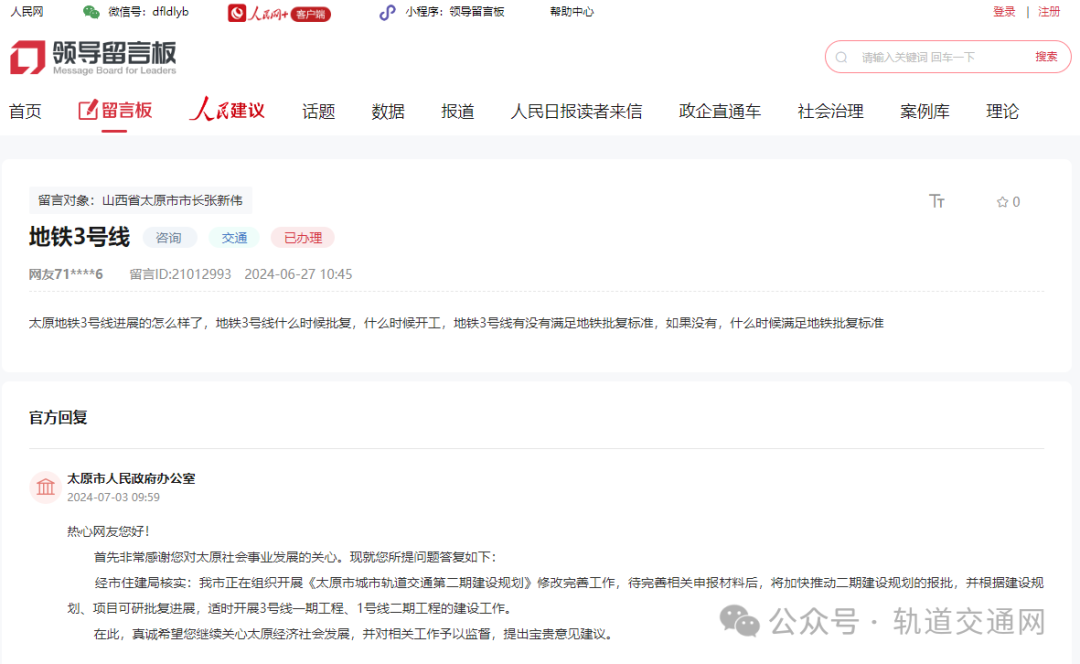The height and width of the screenshot is (664, 1080).
Task: Select the 交通 topic tag
Action: click(234, 237)
